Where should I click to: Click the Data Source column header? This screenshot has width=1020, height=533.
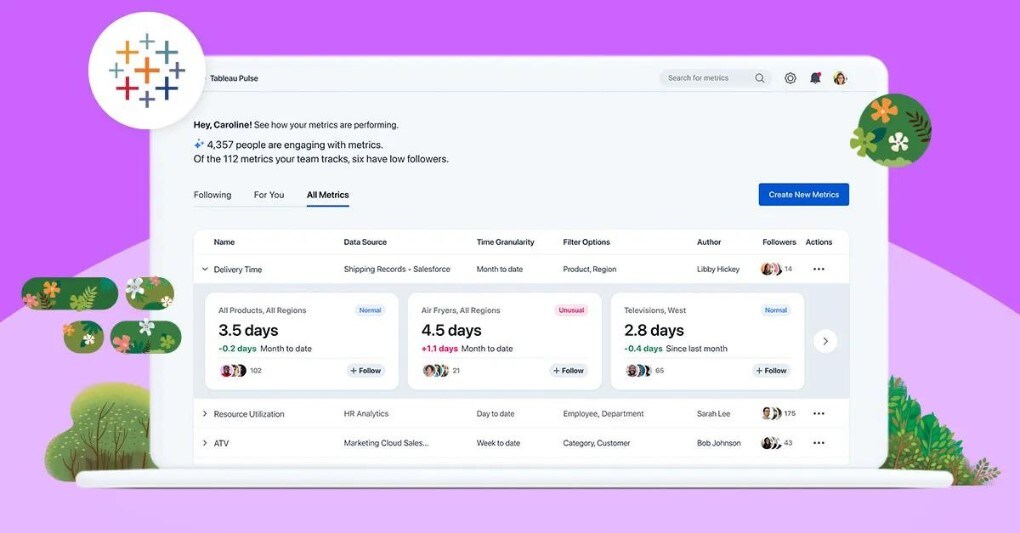click(x=365, y=242)
